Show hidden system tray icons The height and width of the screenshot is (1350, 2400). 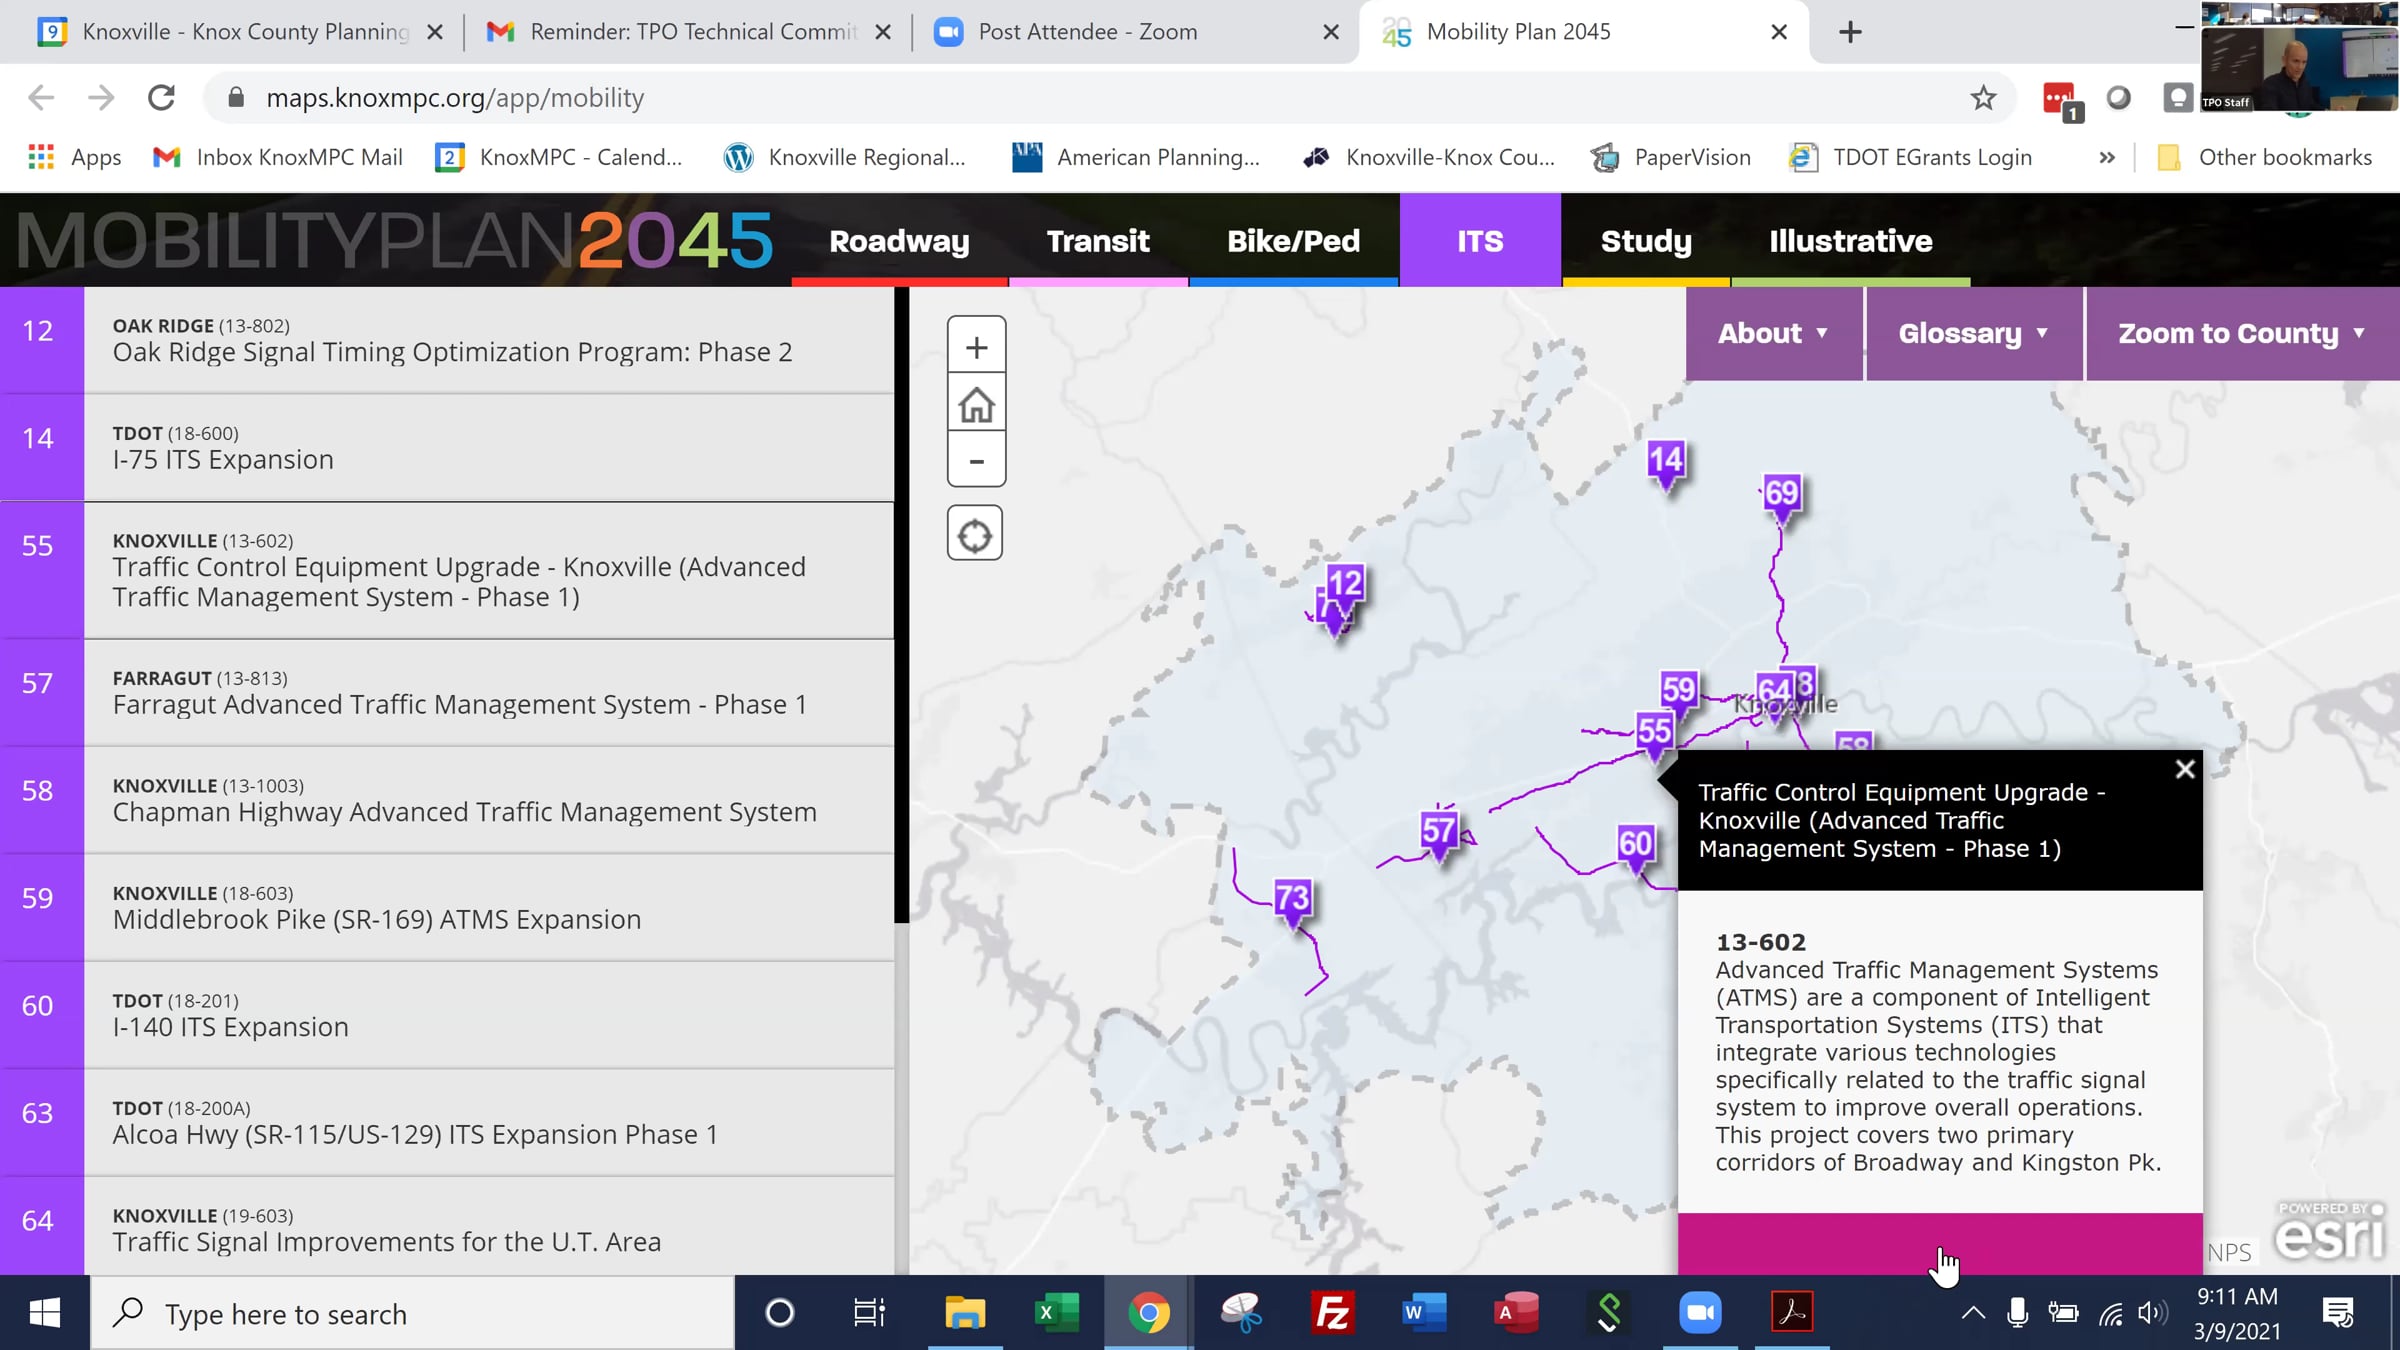[x=1973, y=1313]
